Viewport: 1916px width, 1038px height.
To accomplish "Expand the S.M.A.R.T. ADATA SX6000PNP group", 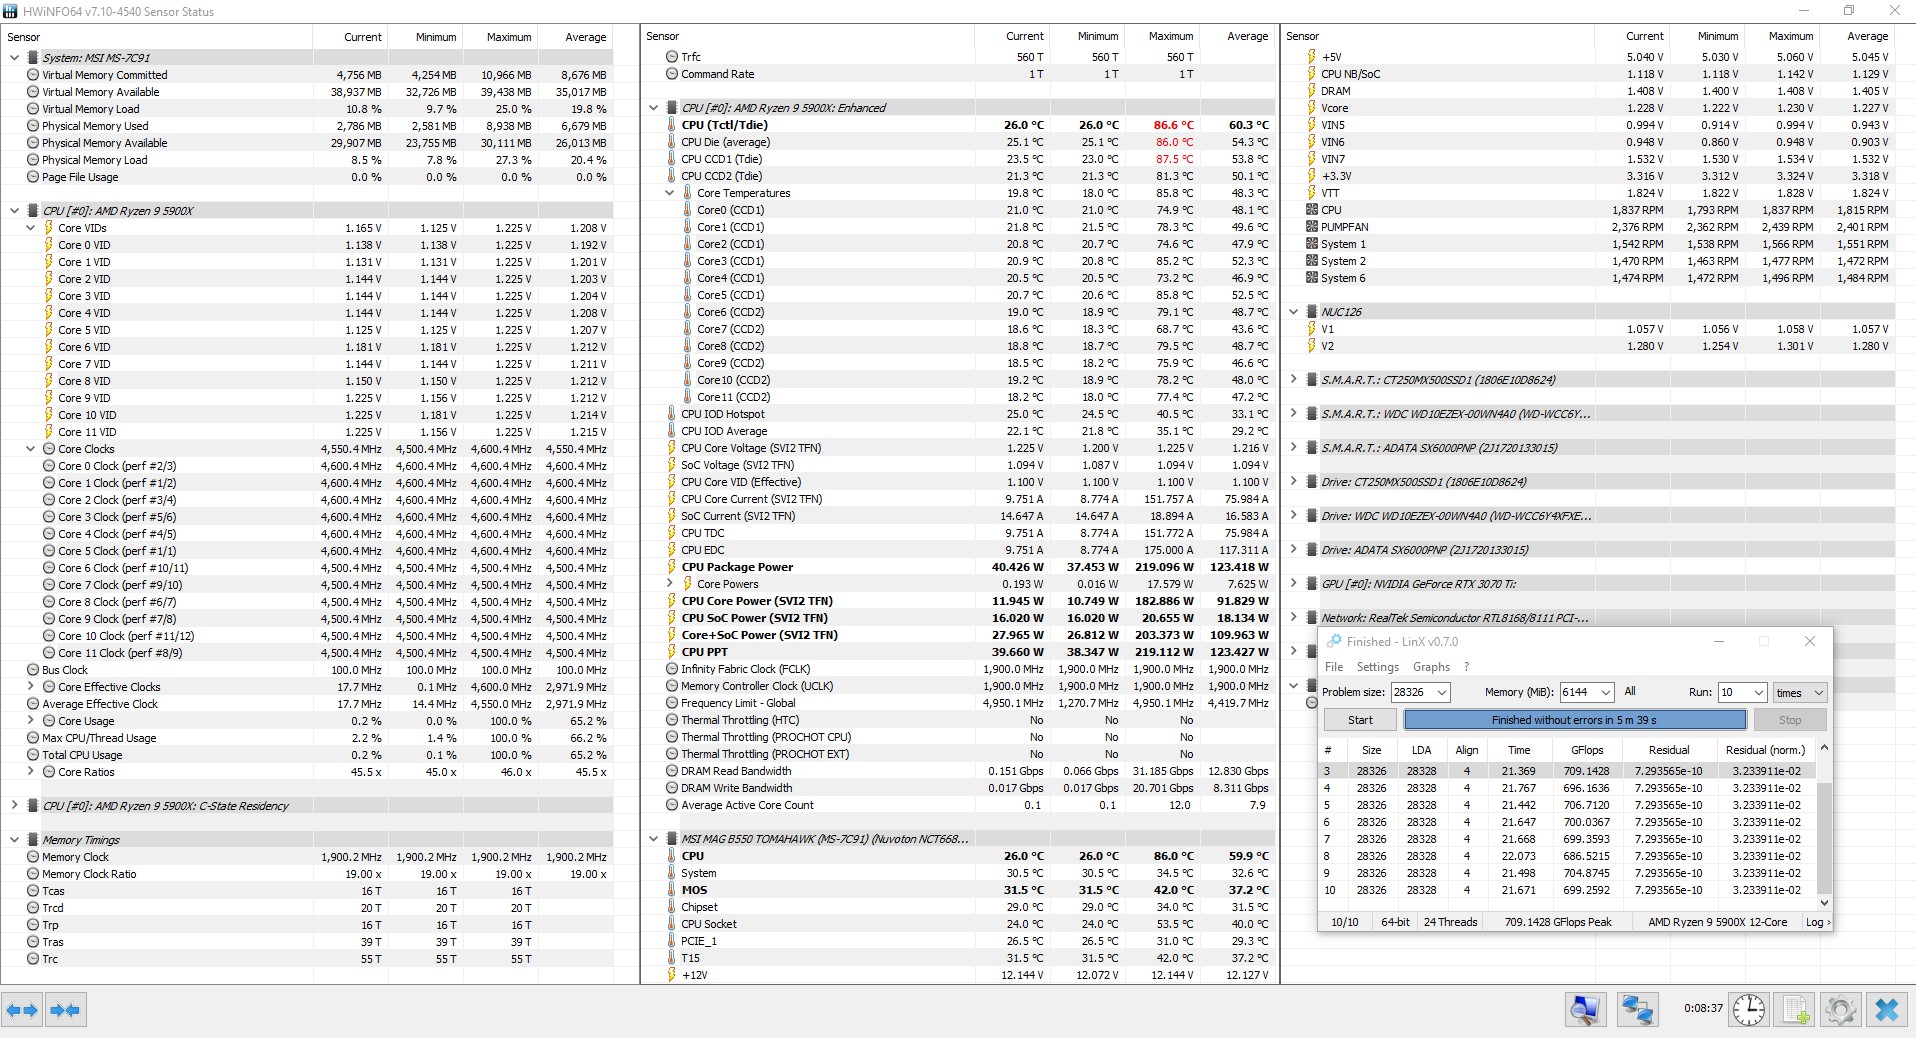I will pyautogui.click(x=1293, y=448).
